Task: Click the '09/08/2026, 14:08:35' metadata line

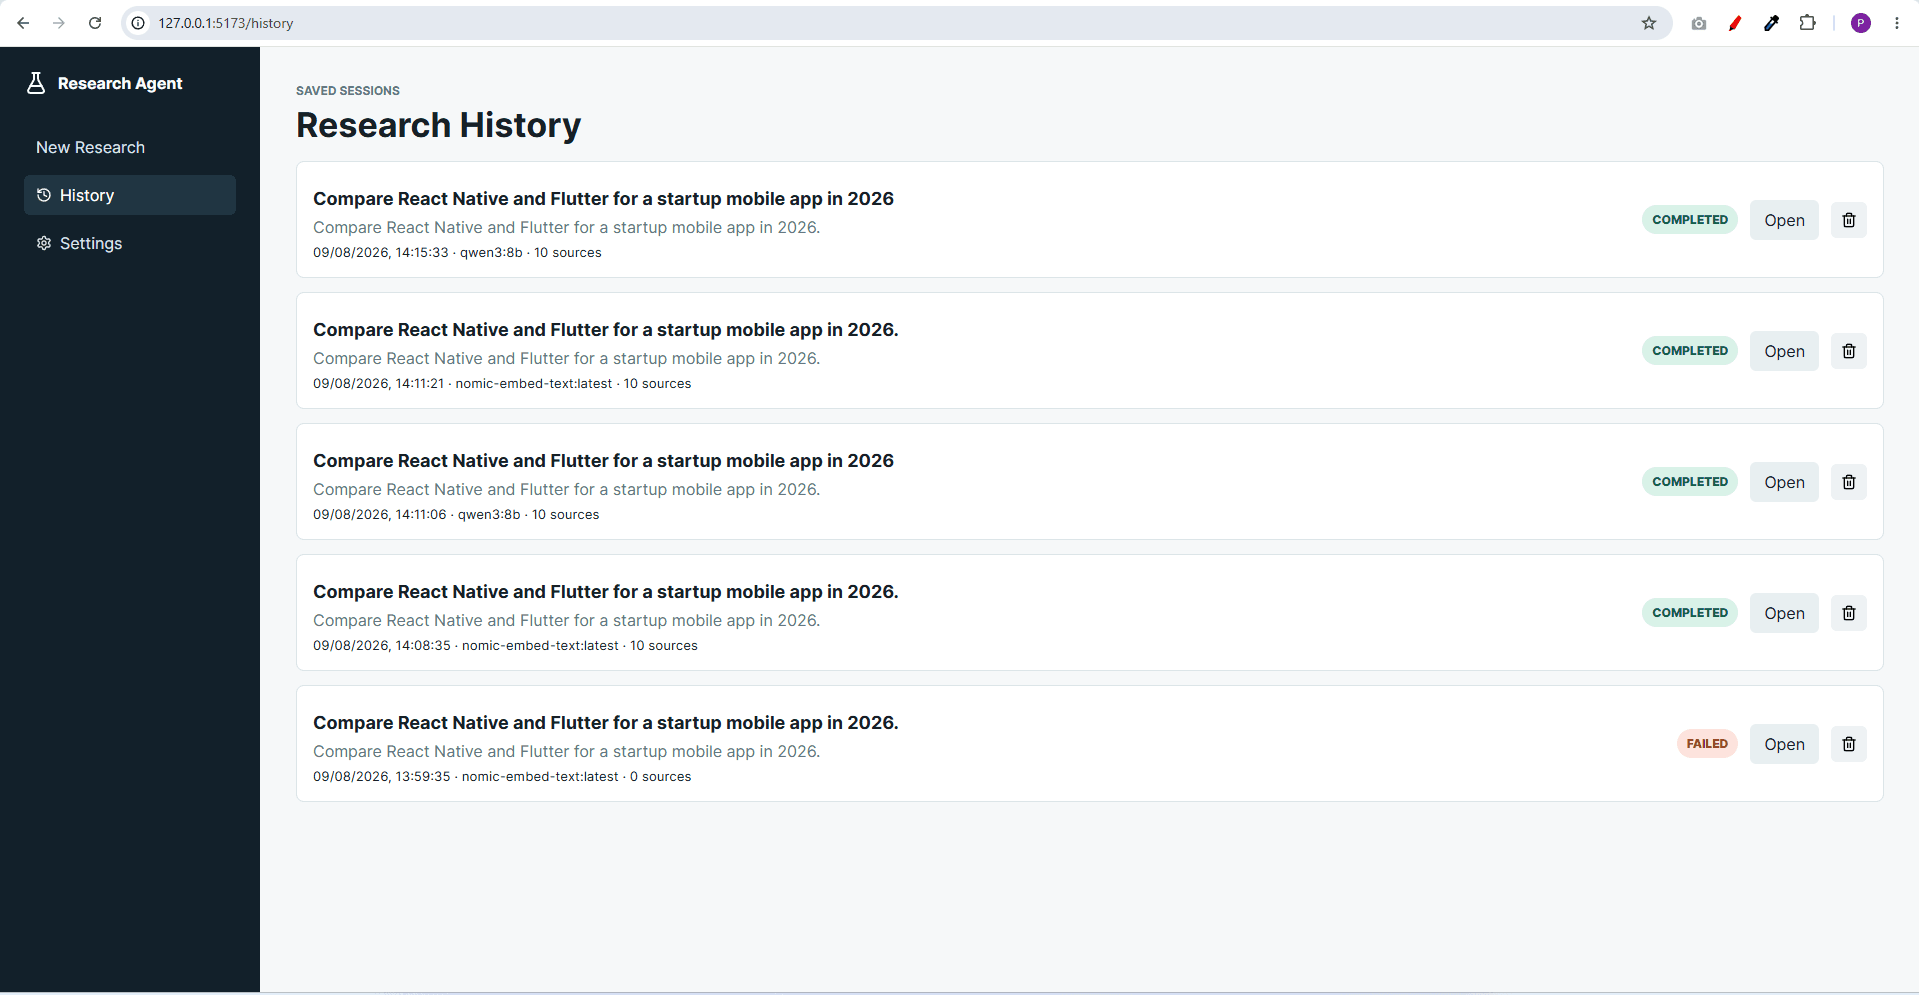Action: 505,646
